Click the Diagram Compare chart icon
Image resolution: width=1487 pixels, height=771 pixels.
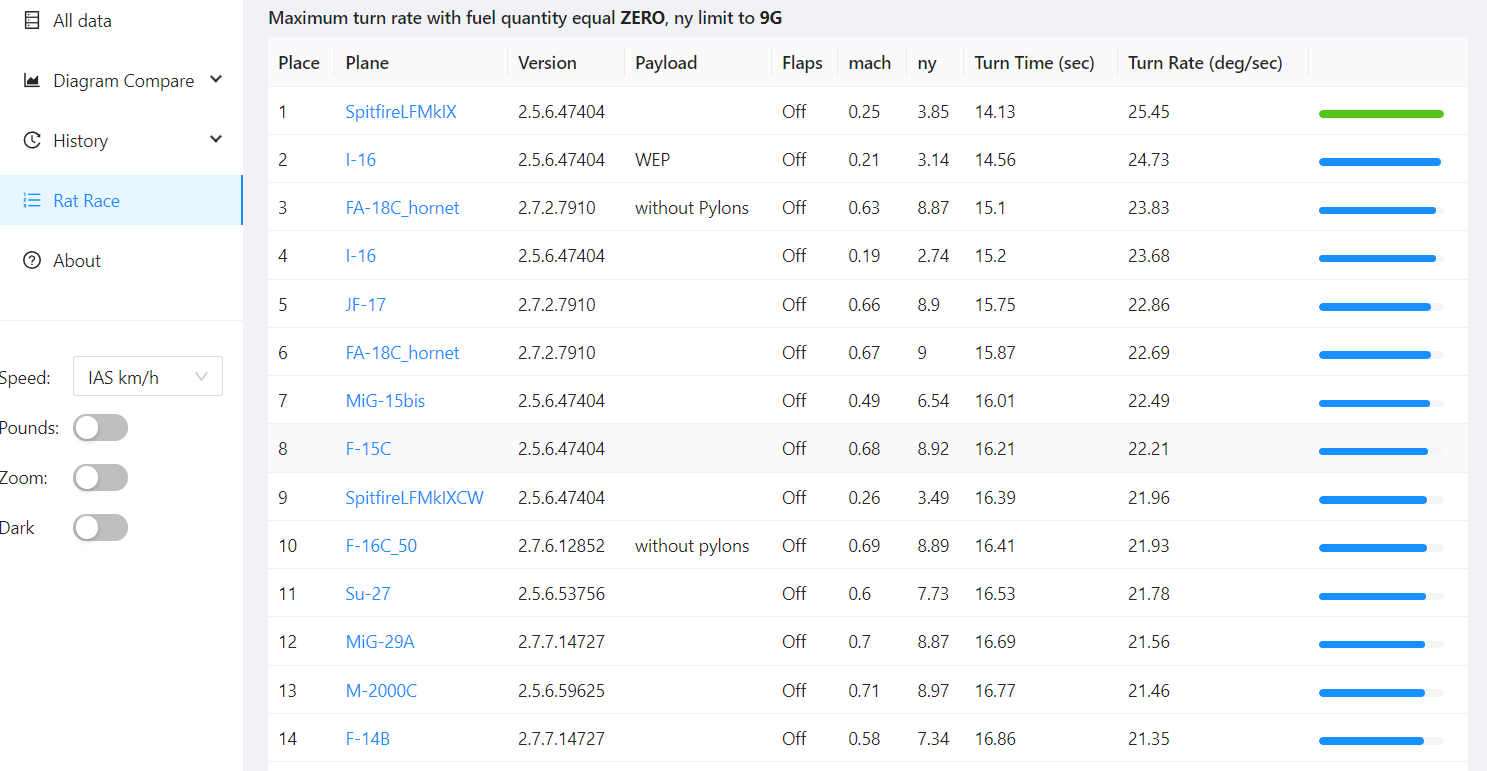32,80
